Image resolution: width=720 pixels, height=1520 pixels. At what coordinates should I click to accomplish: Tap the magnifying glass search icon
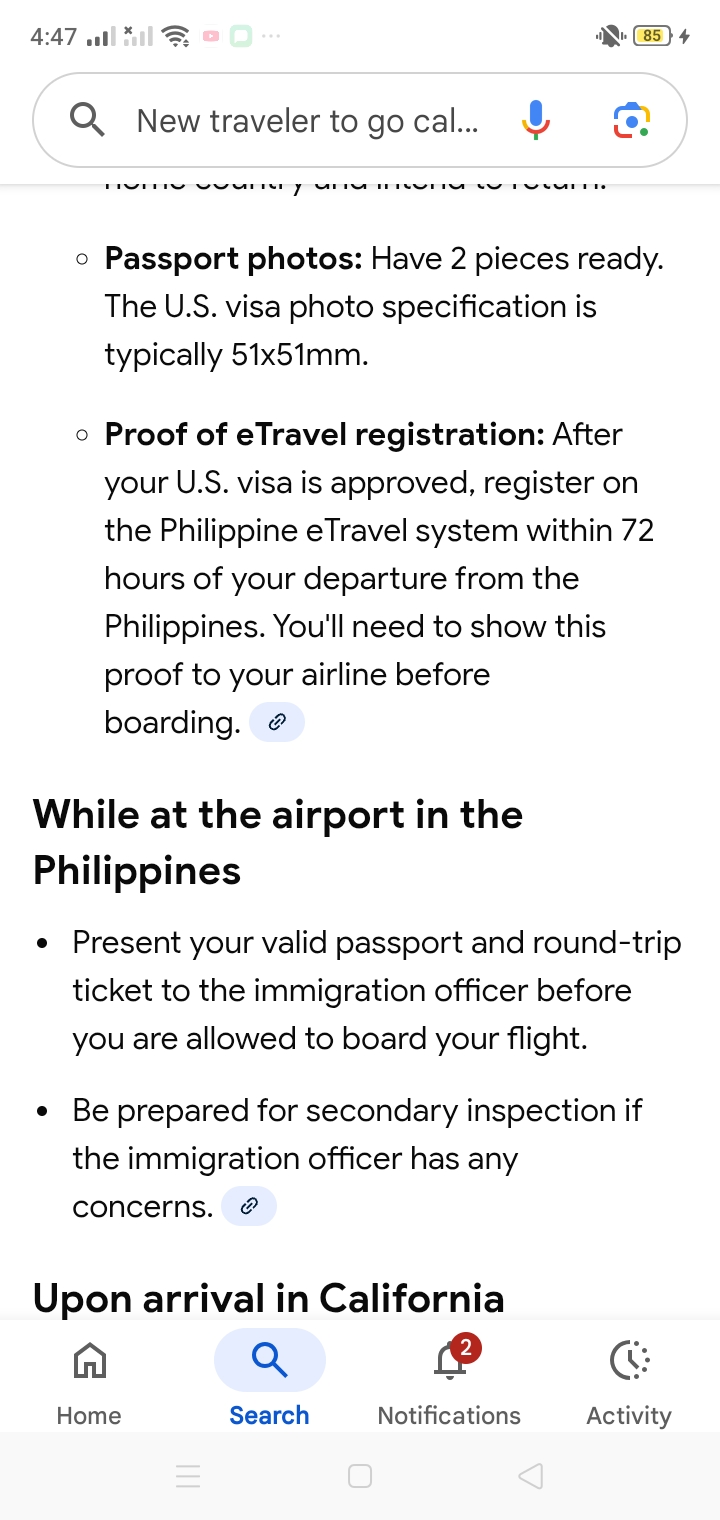coord(88,121)
